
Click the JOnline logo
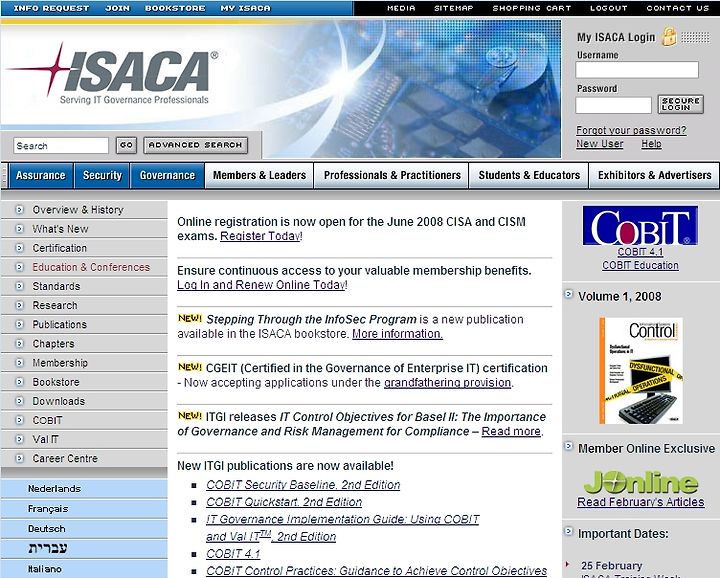click(641, 482)
